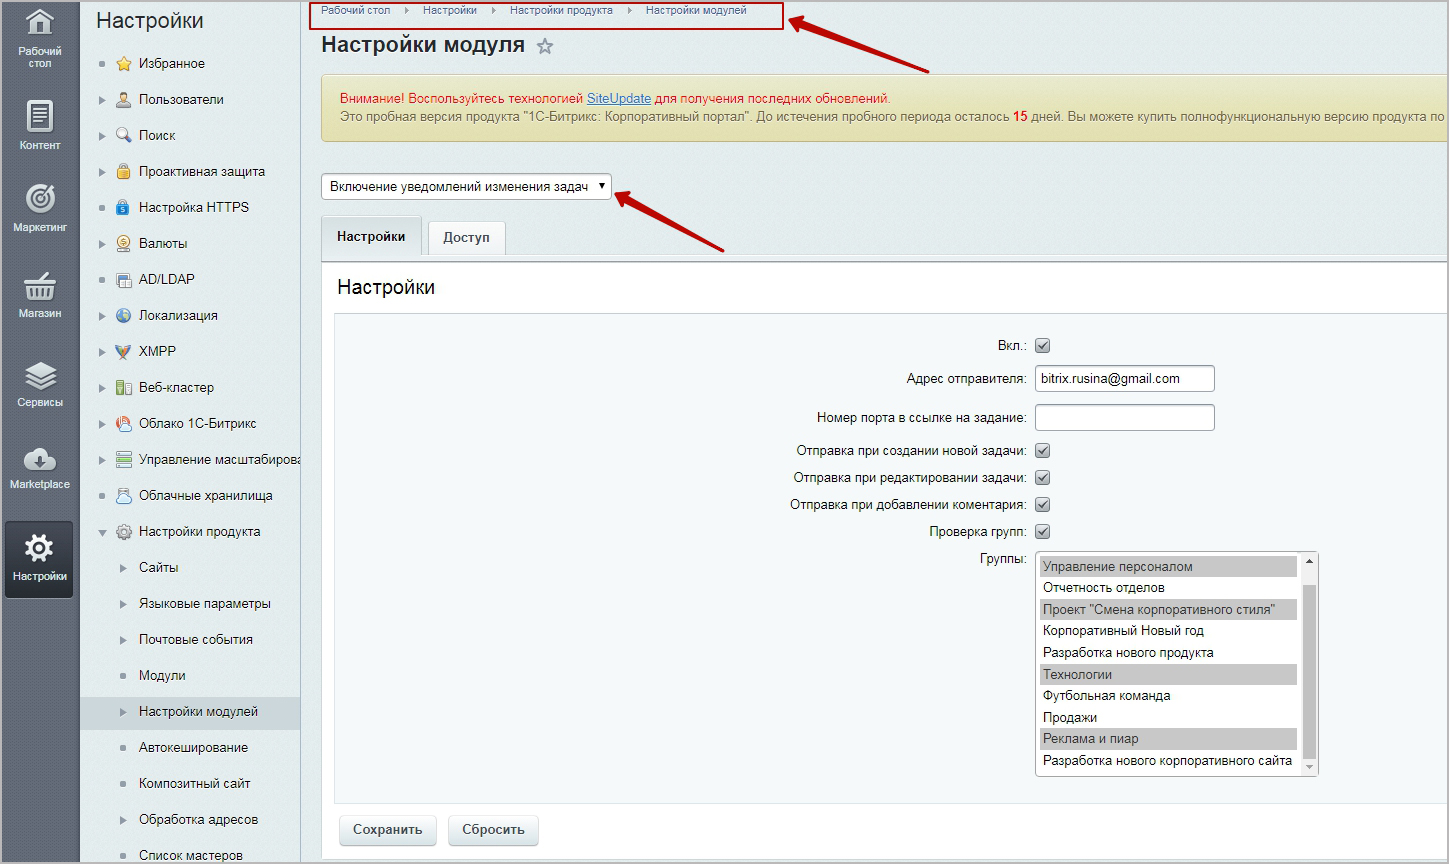
Task: Click the Адрес отправителя email field
Action: coord(1124,379)
